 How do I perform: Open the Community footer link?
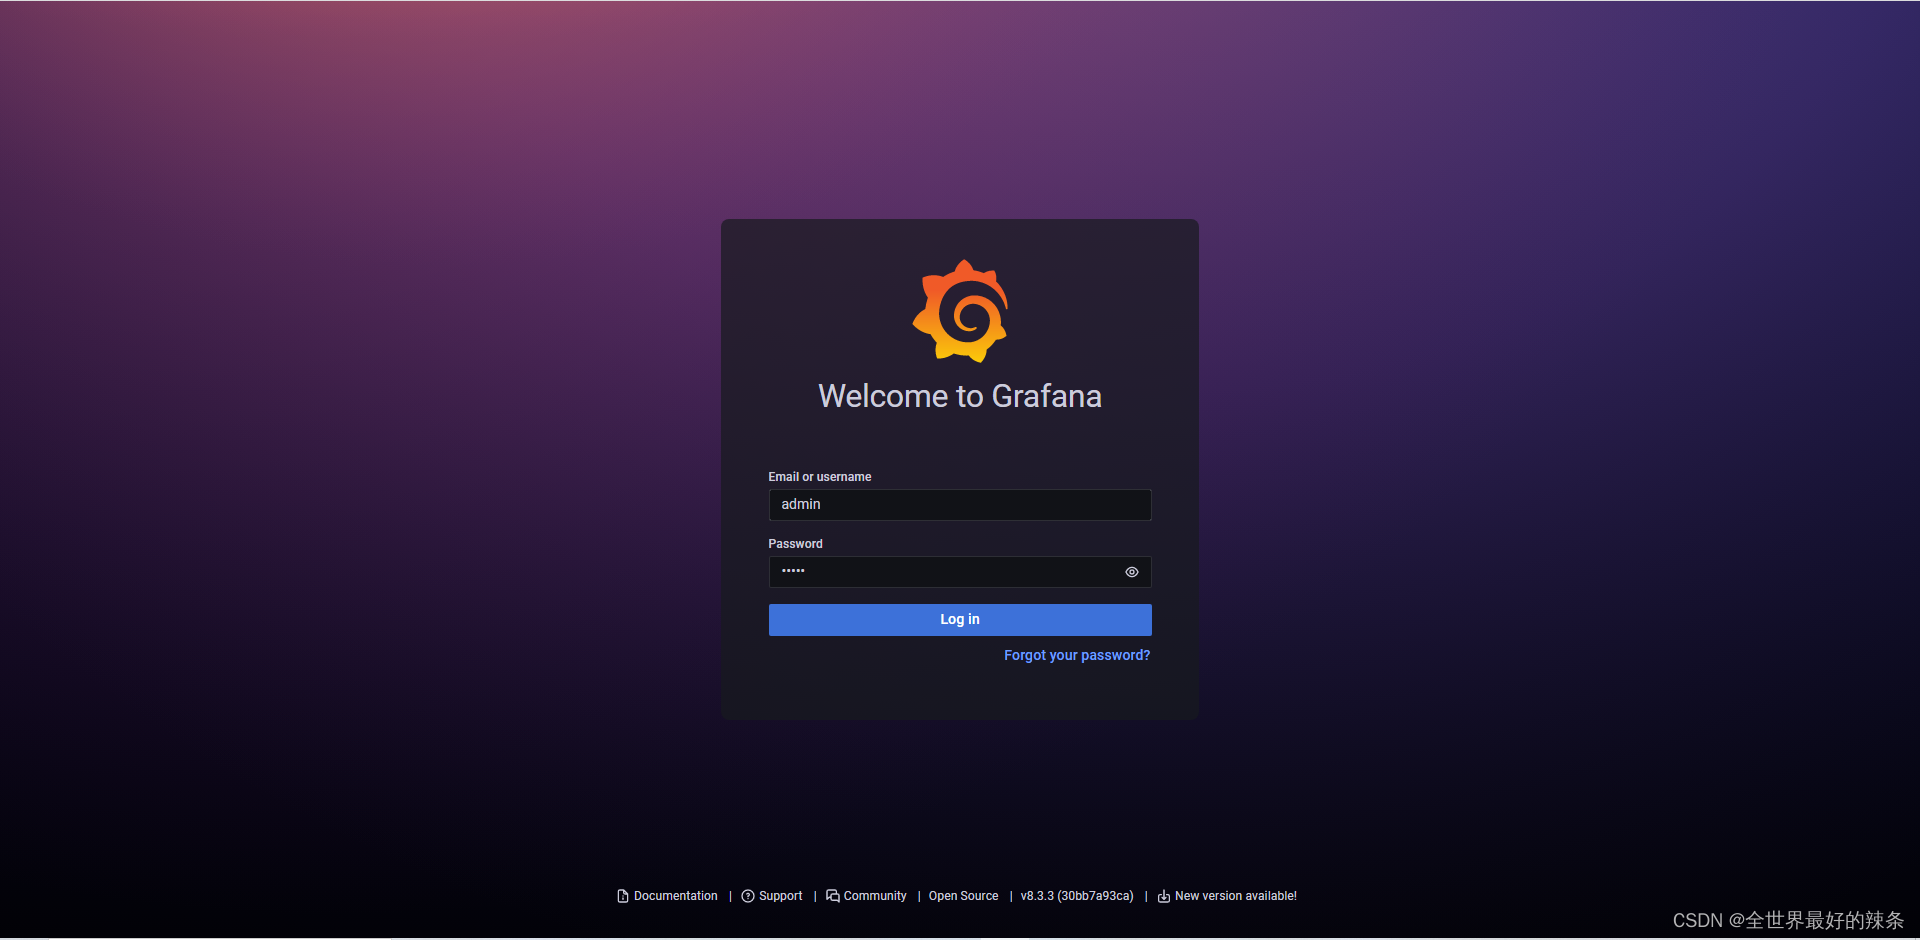click(x=875, y=896)
